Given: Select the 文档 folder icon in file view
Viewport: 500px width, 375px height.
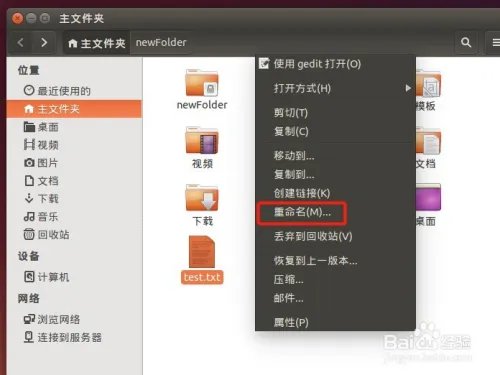Looking at the screenshot, I should pyautogui.click(x=428, y=141).
